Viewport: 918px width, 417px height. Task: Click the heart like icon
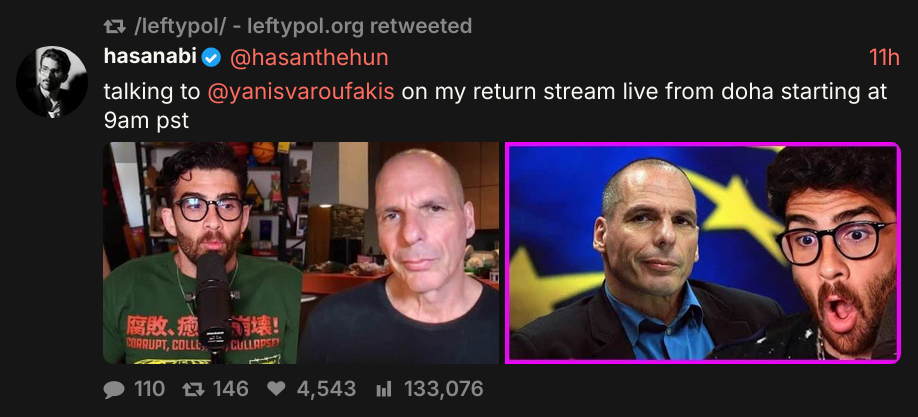pyautogui.click(x=276, y=389)
